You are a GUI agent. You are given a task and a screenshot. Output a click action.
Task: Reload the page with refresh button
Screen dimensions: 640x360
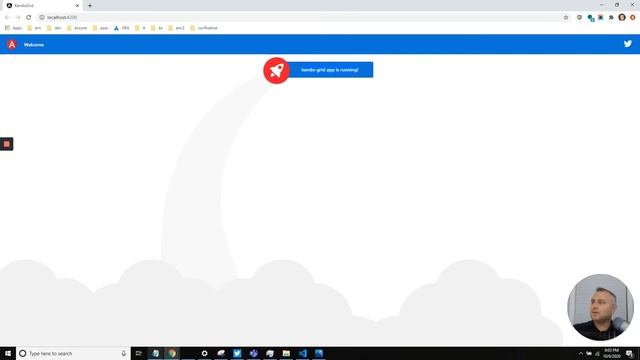(x=29, y=17)
